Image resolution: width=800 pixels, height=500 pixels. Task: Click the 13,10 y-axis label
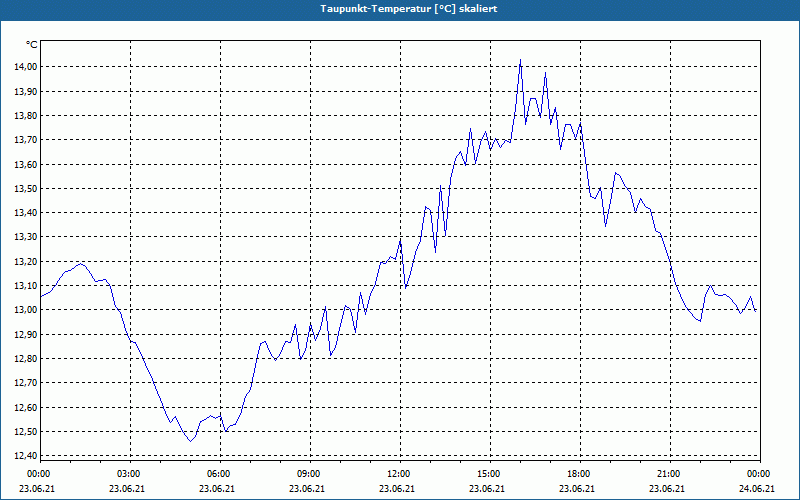pos(25,286)
